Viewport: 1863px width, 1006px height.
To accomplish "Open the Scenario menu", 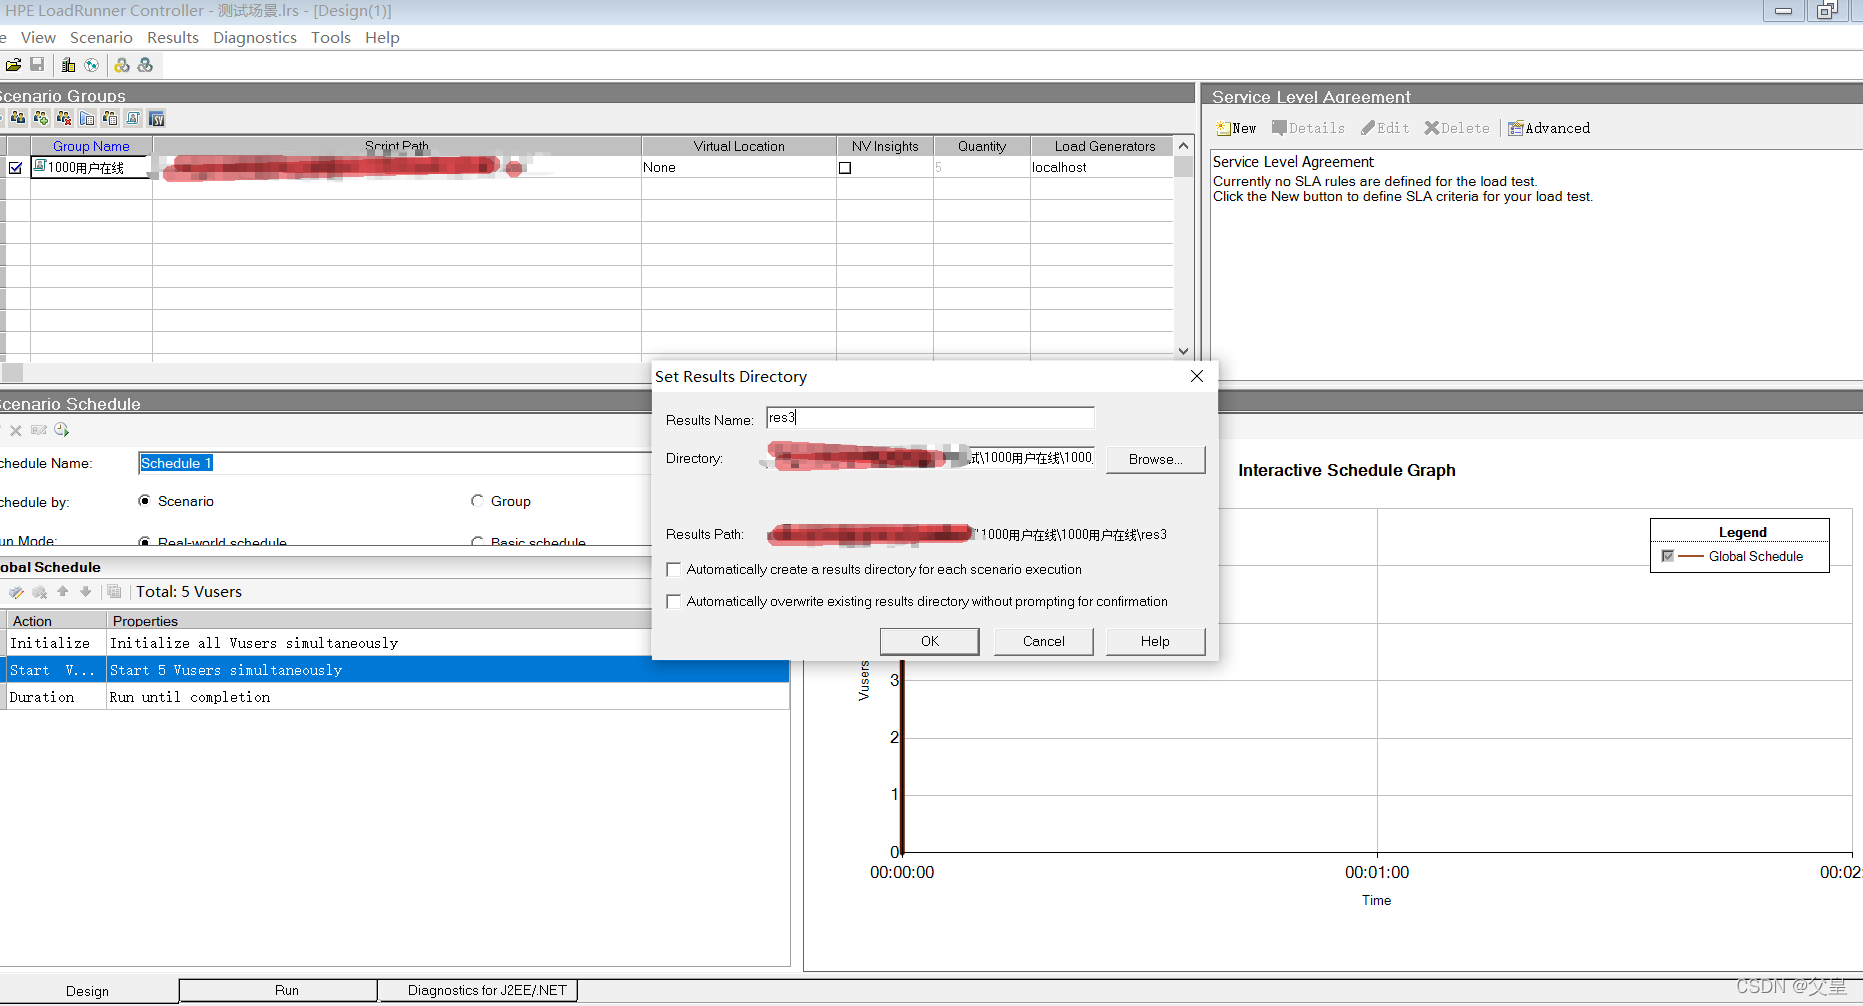I will [101, 38].
